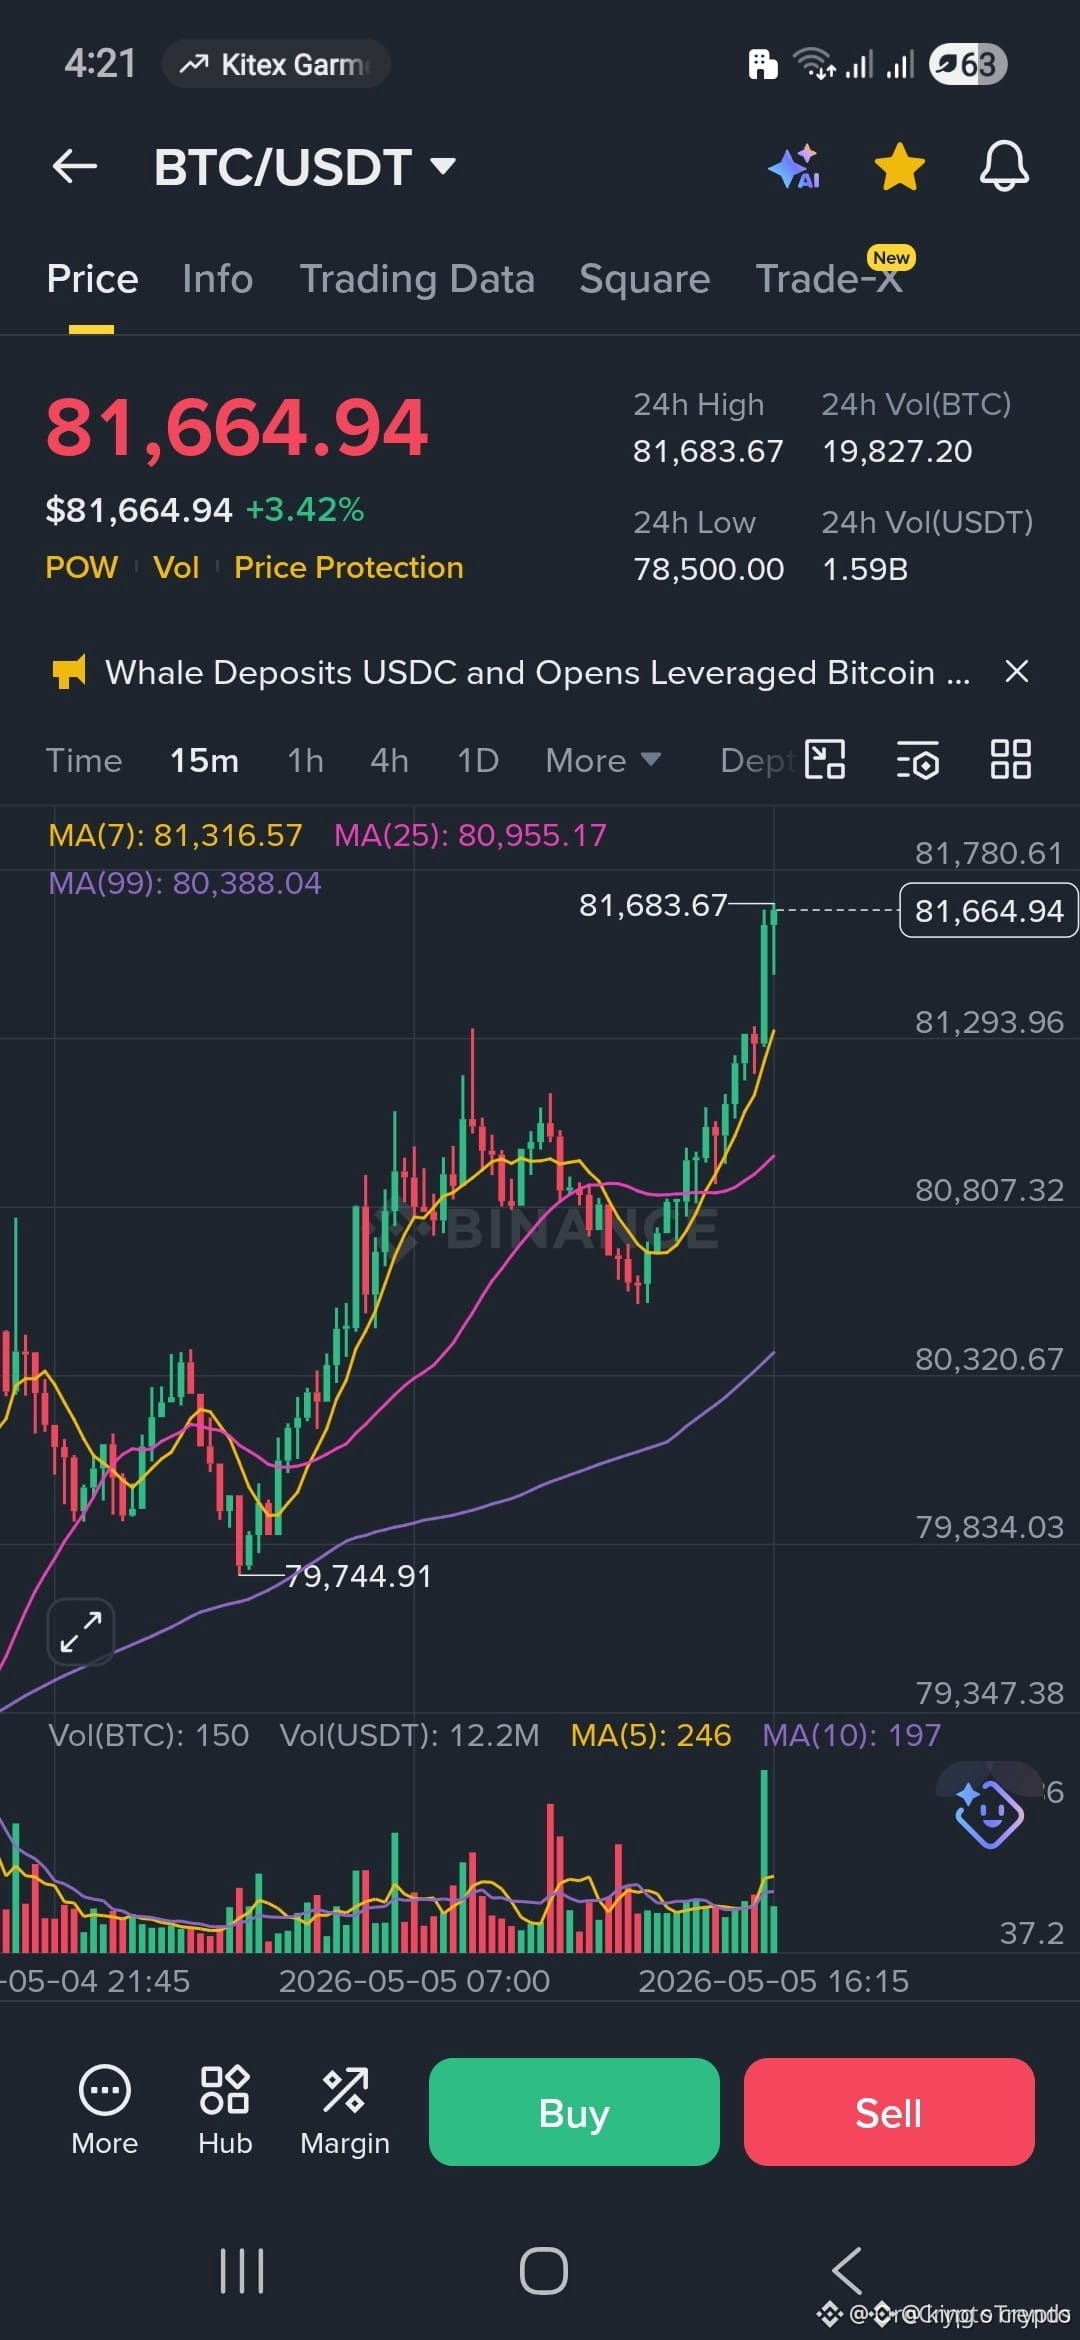Viewport: 1080px width, 2340px height.
Task: Open the Margin trading icon
Action: tap(345, 2111)
